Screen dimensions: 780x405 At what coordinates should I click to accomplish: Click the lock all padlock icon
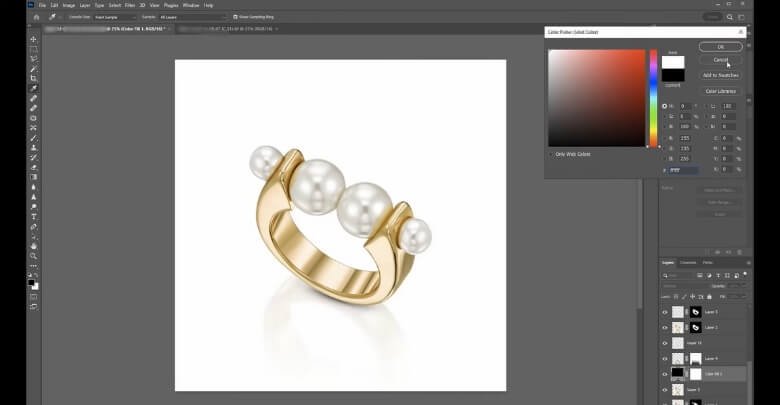click(709, 297)
